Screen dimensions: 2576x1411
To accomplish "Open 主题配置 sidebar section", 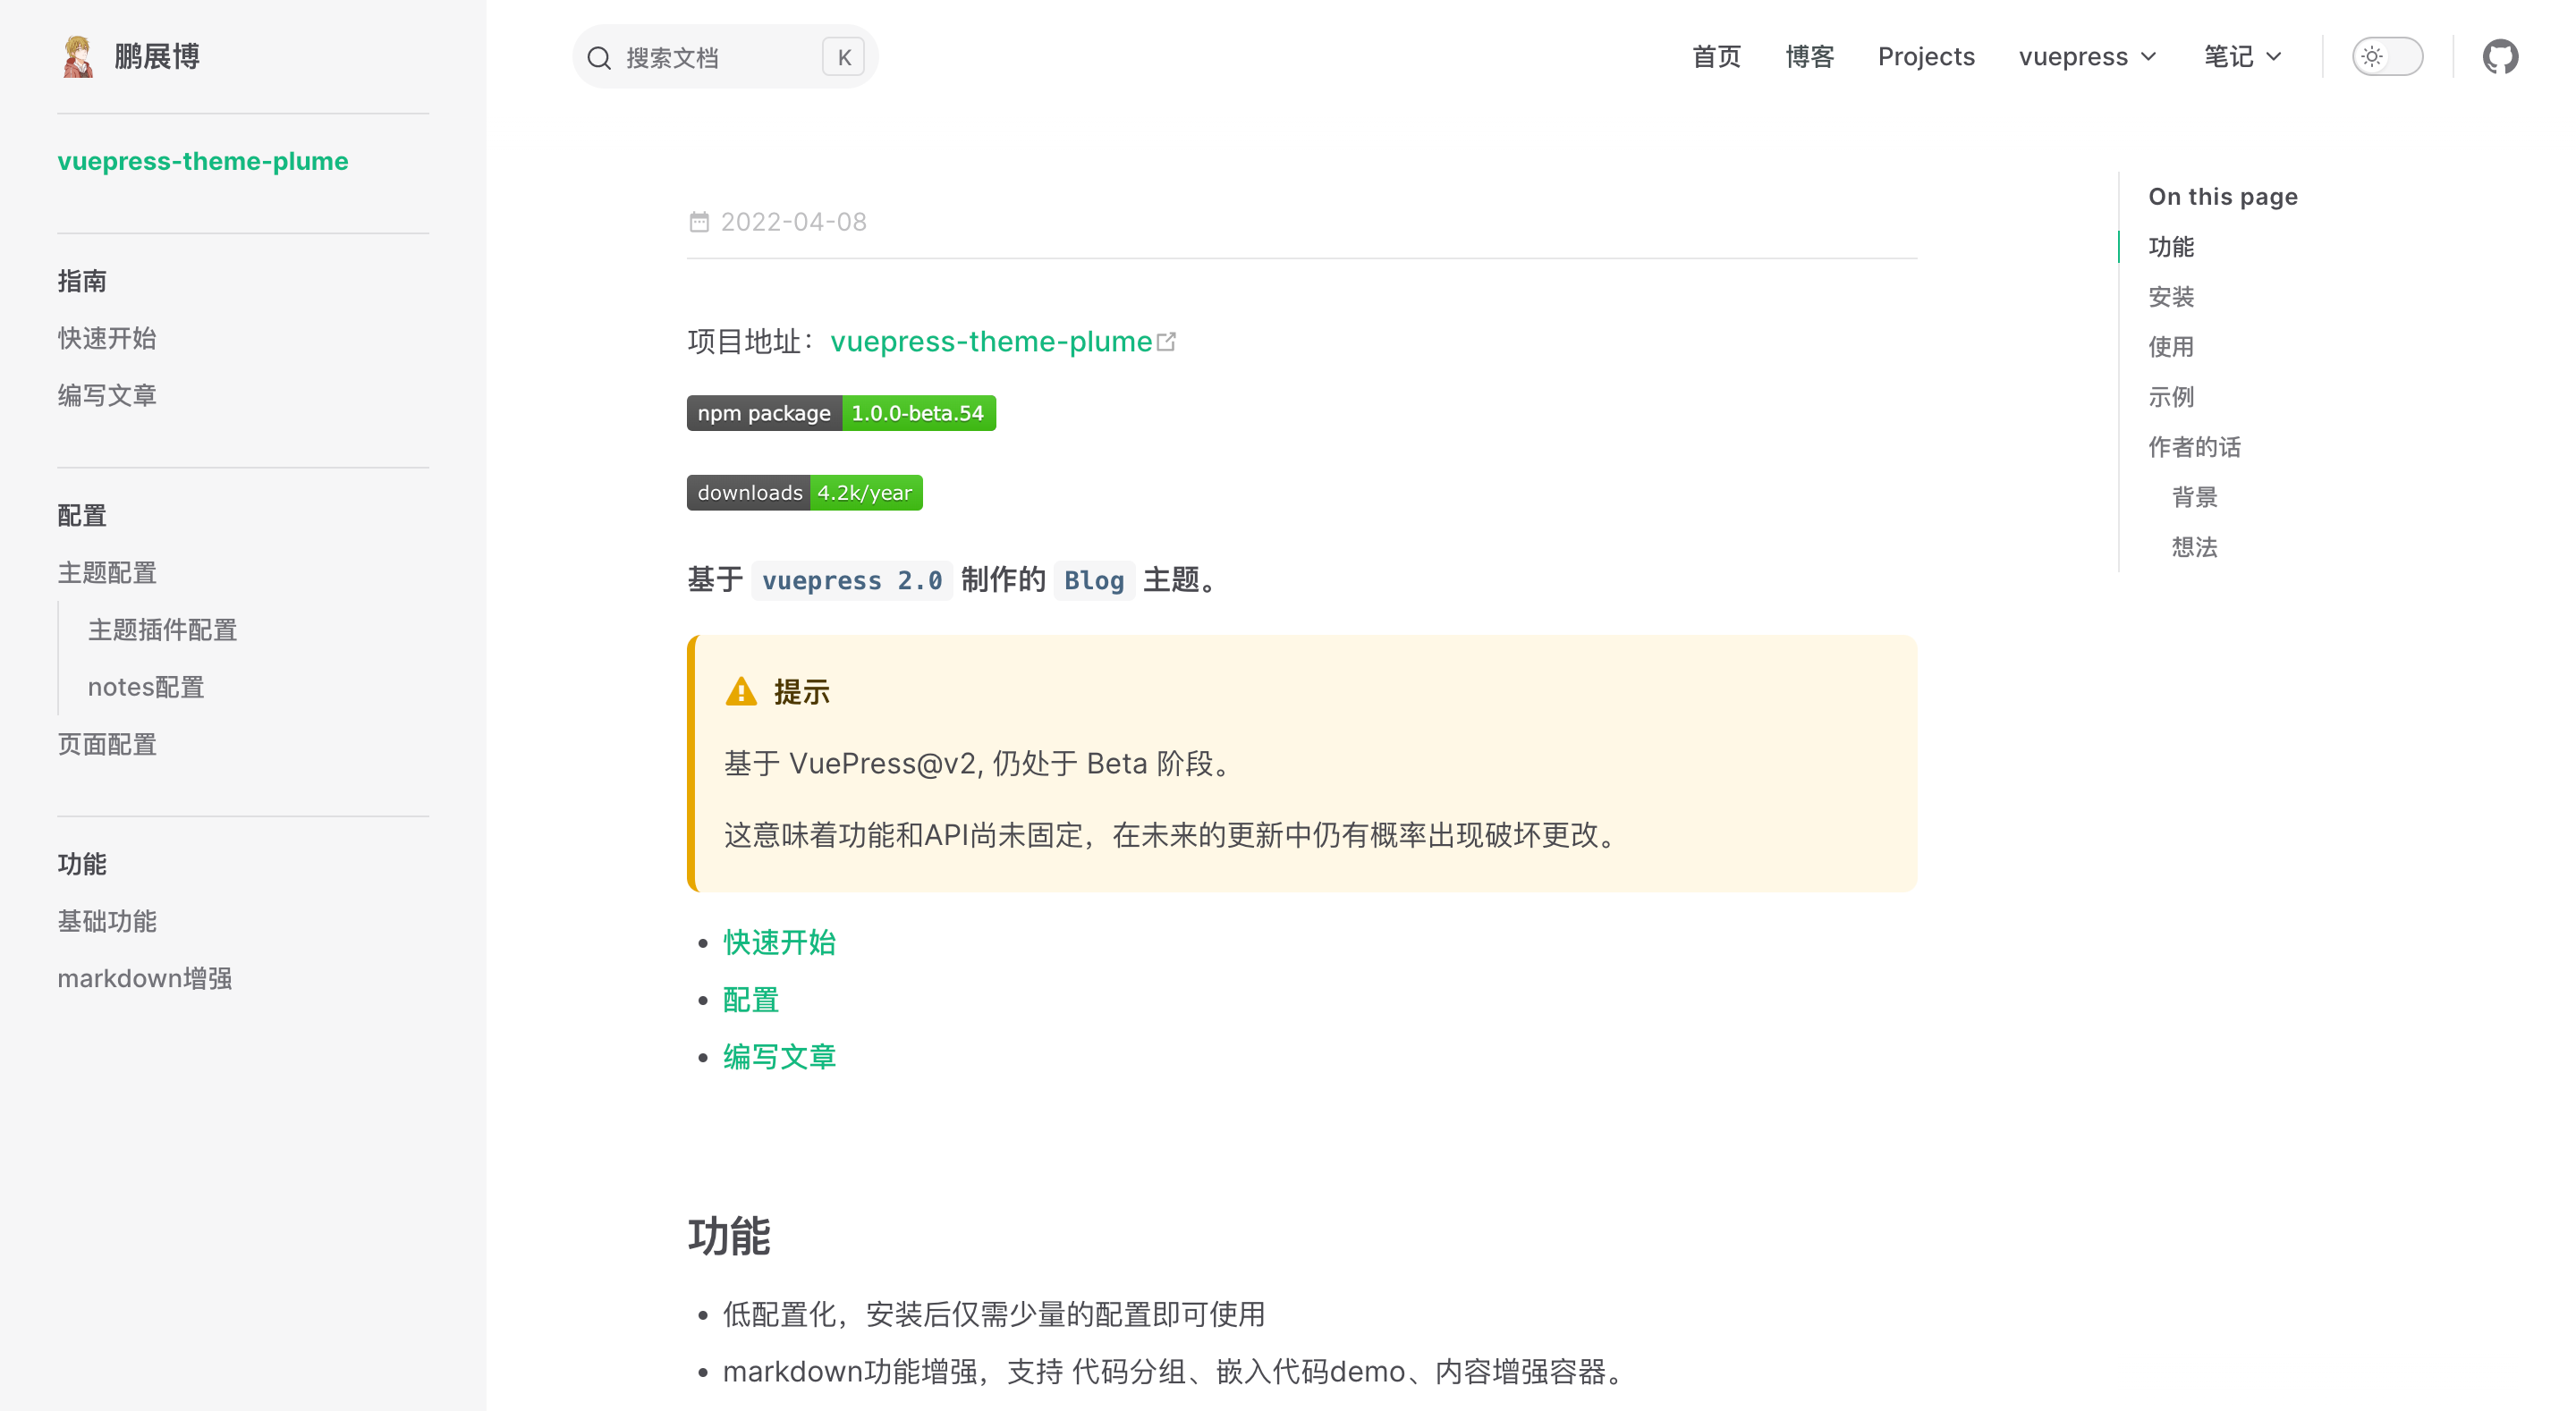I will pyautogui.click(x=107, y=573).
